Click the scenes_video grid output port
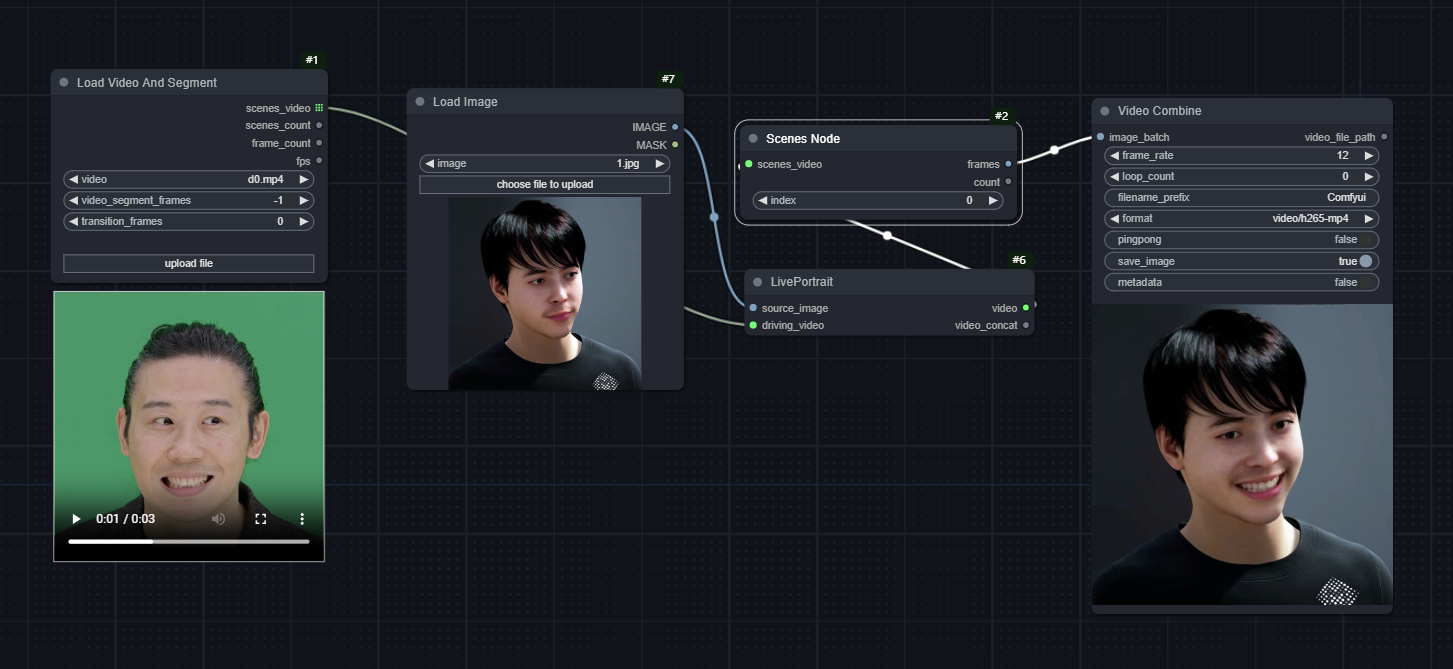Viewport: 1453px width, 669px height. tap(319, 108)
